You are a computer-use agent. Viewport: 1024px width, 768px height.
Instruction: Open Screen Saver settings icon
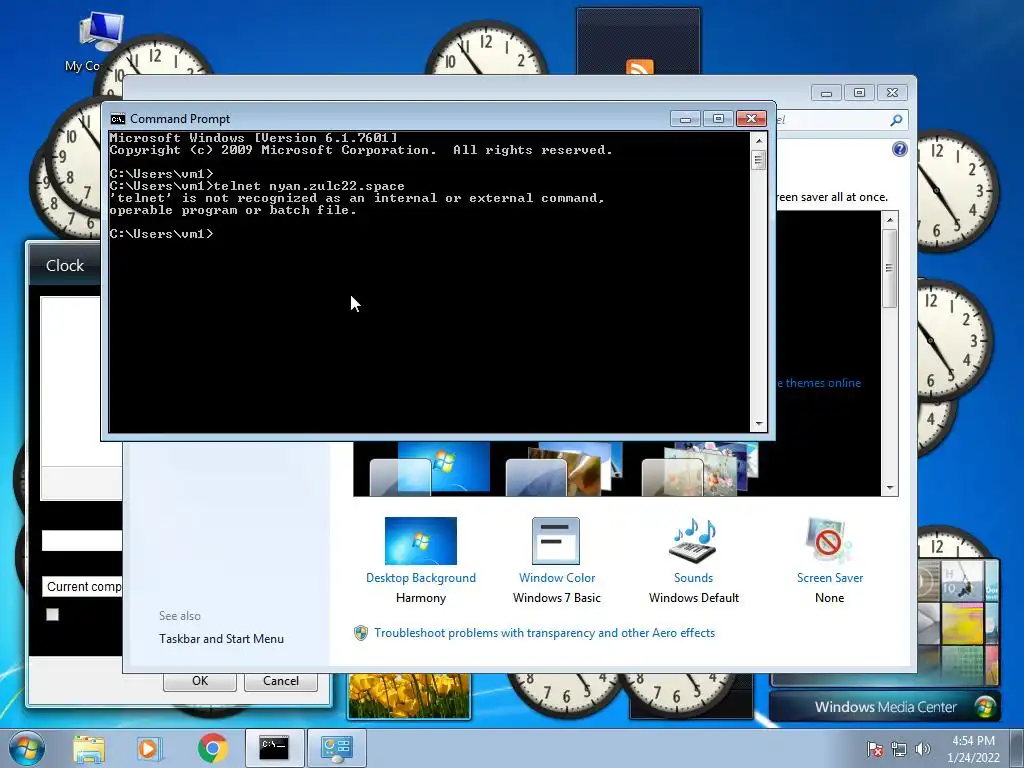pyautogui.click(x=829, y=541)
